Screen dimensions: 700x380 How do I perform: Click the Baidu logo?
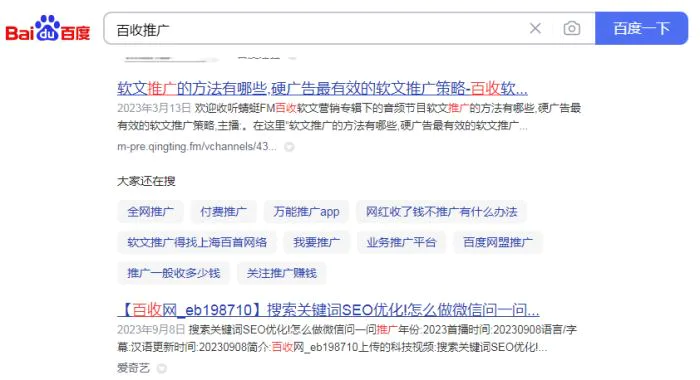[x=48, y=29]
